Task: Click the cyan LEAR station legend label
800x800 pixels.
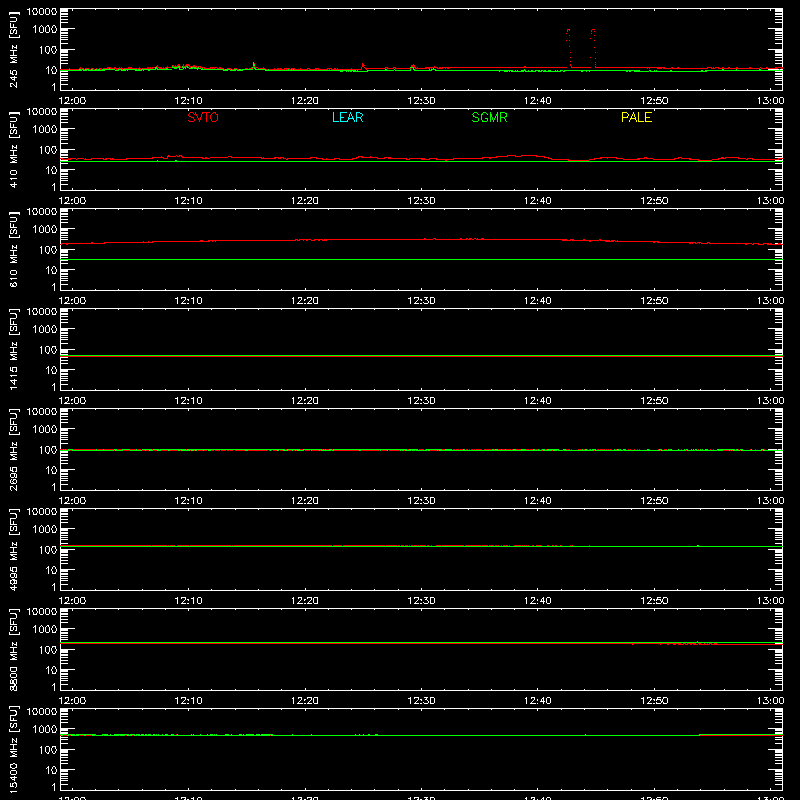Action: 347,117
